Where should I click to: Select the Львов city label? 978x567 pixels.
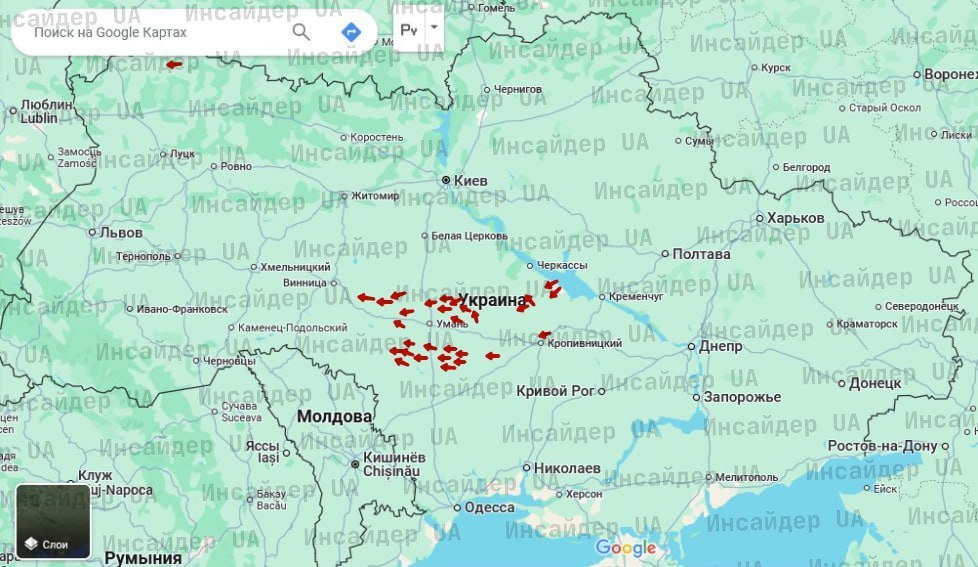(121, 232)
